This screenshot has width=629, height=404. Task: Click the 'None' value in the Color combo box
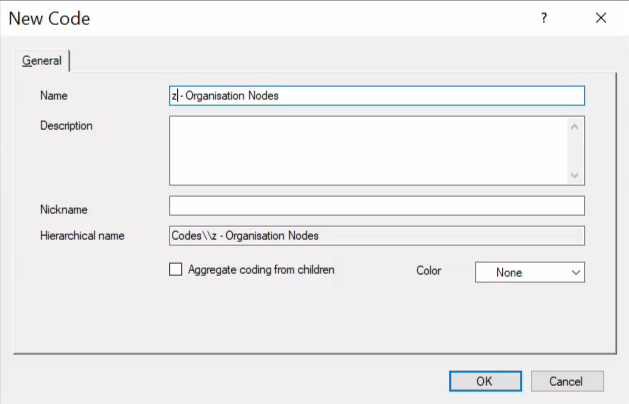click(510, 272)
